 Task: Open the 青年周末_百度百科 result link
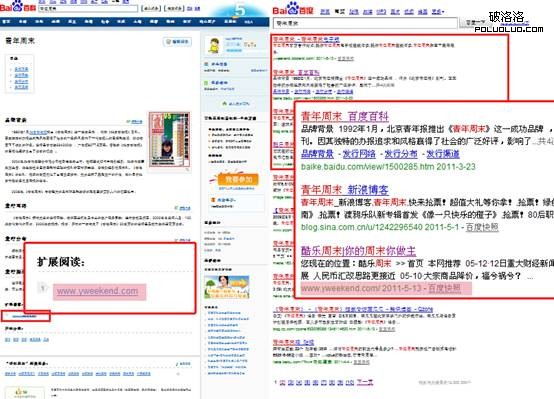(344, 116)
